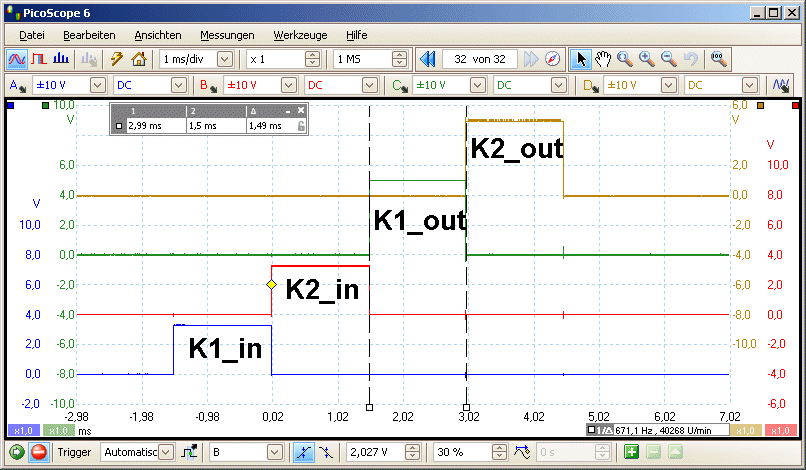The image size is (806, 470).
Task: Toggle falling edge trigger
Action: (326, 452)
